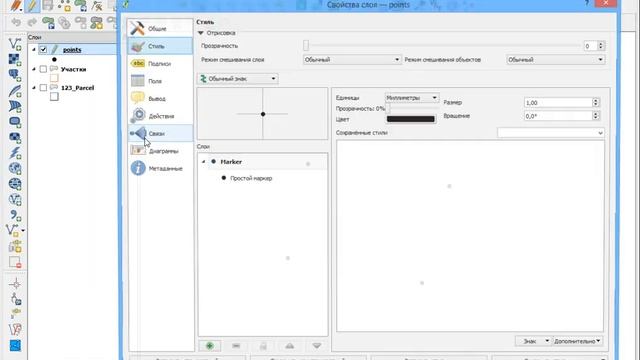
Task: Increase rotation with spinner arrow
Action: (x=596, y=113)
